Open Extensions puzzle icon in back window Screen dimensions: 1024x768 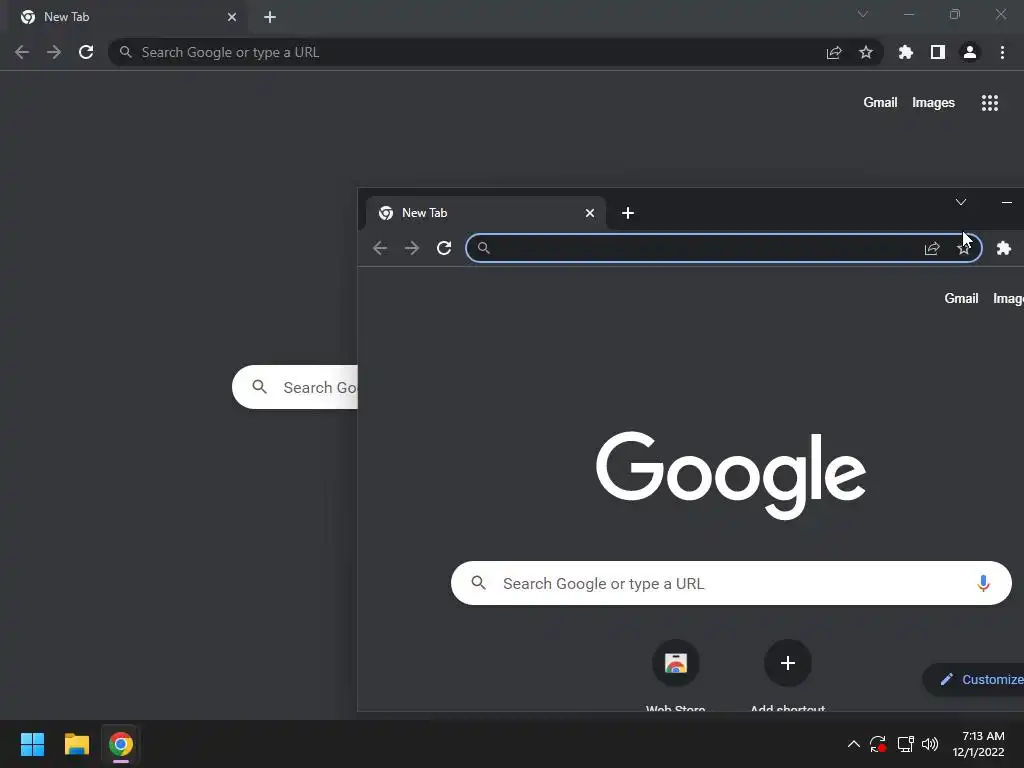pyautogui.click(x=906, y=52)
